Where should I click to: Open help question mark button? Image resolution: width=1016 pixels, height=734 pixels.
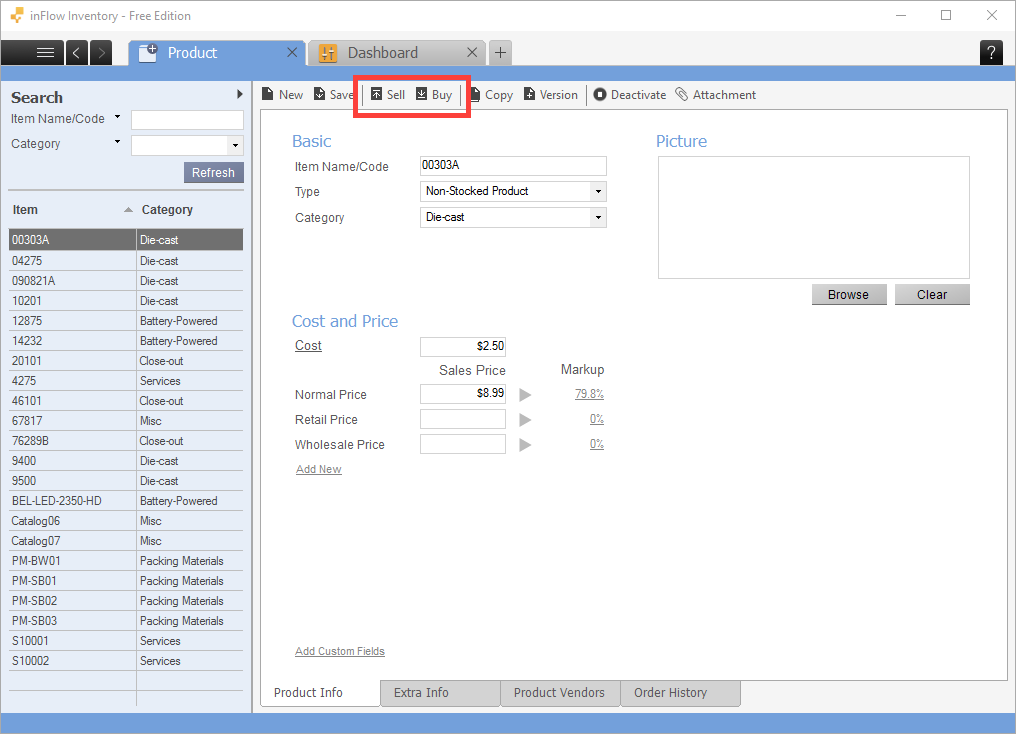click(991, 52)
